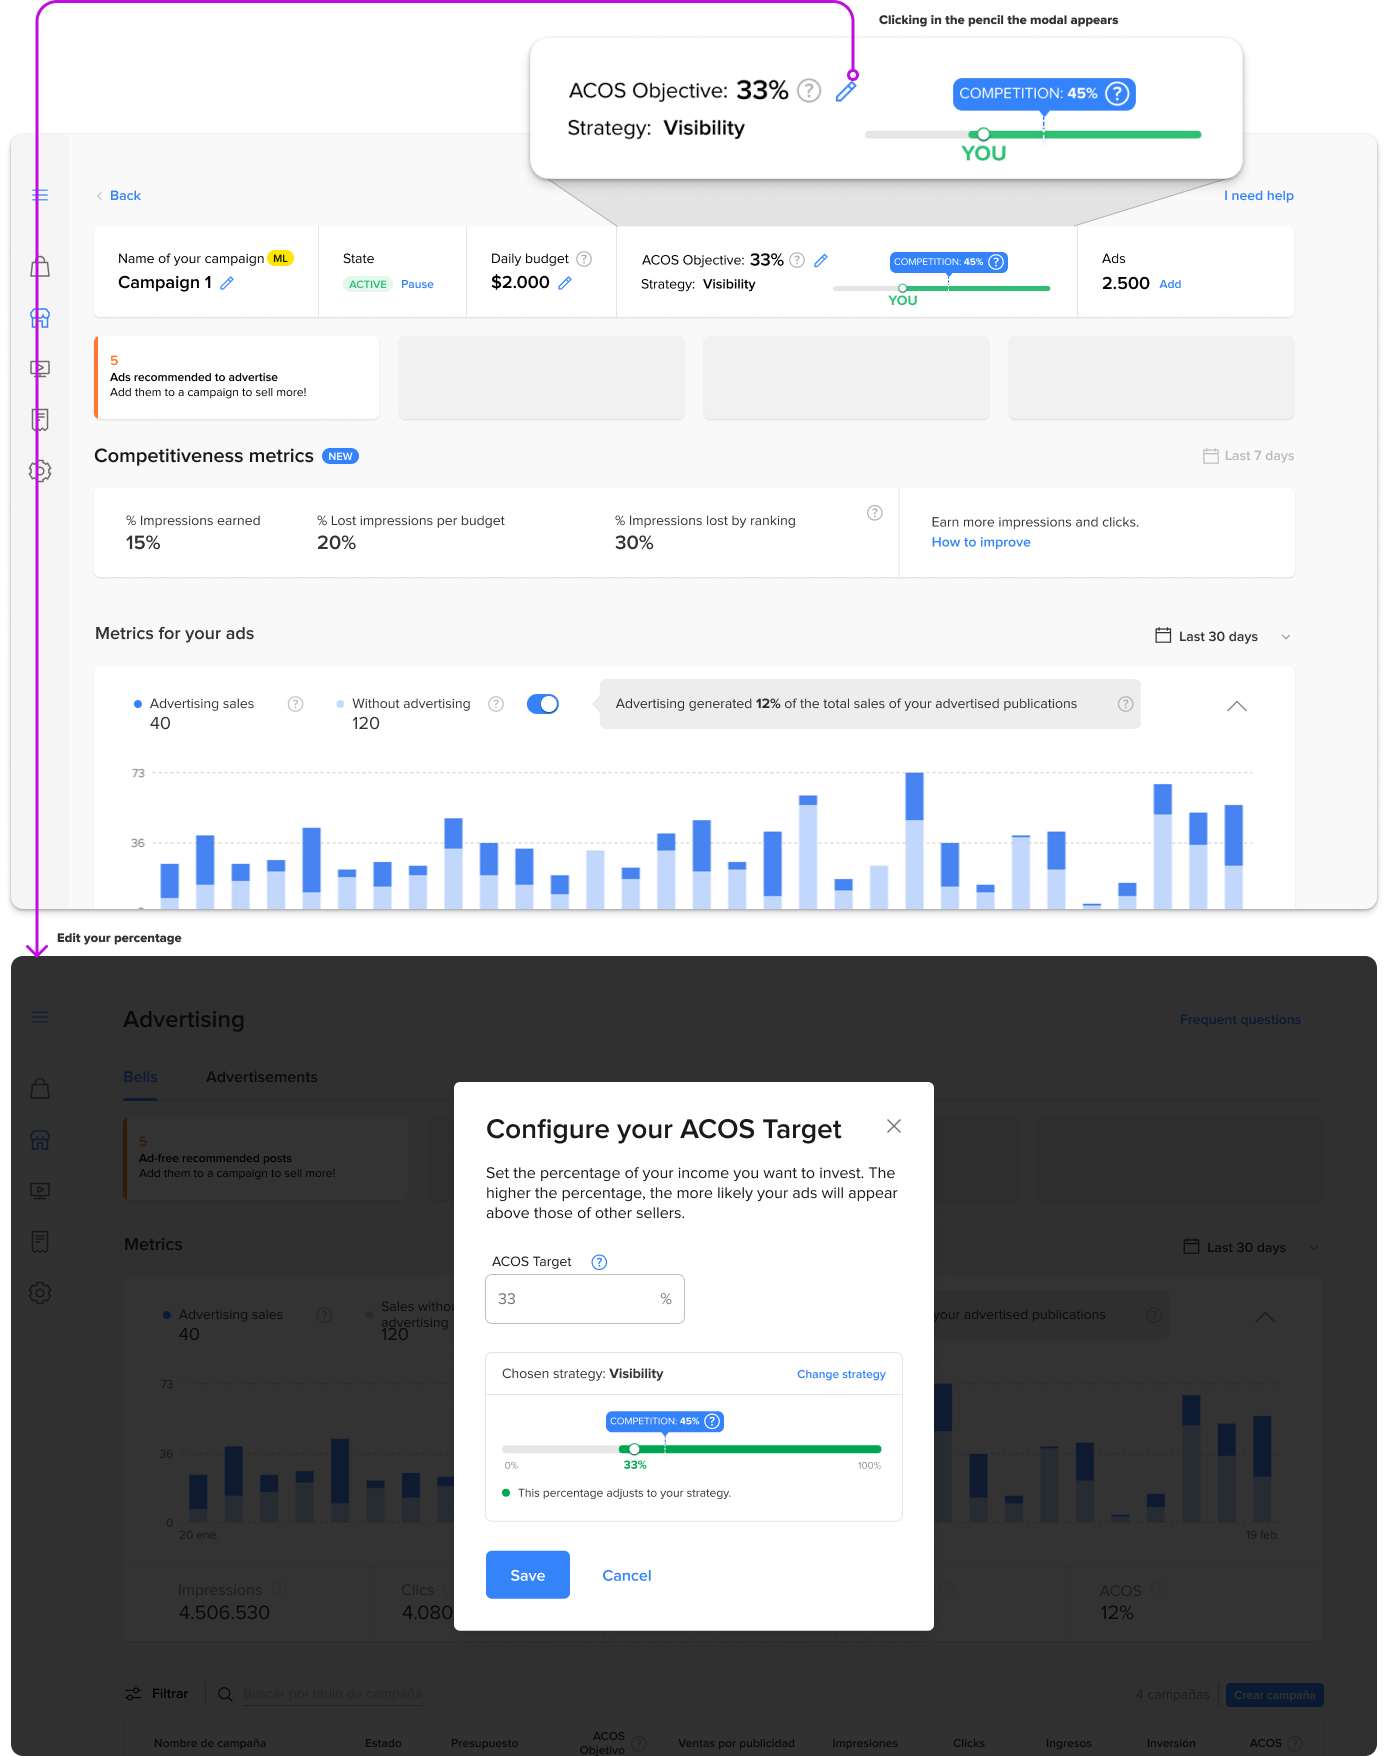1388x1756 pixels.
Task: Click settings gear in background sidebar
Action: (40, 1292)
